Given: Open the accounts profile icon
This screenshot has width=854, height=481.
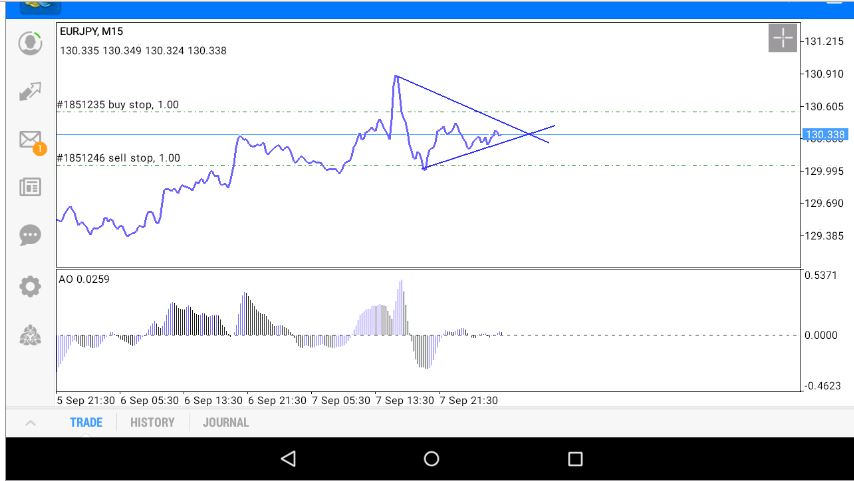Looking at the screenshot, I should (x=30, y=43).
